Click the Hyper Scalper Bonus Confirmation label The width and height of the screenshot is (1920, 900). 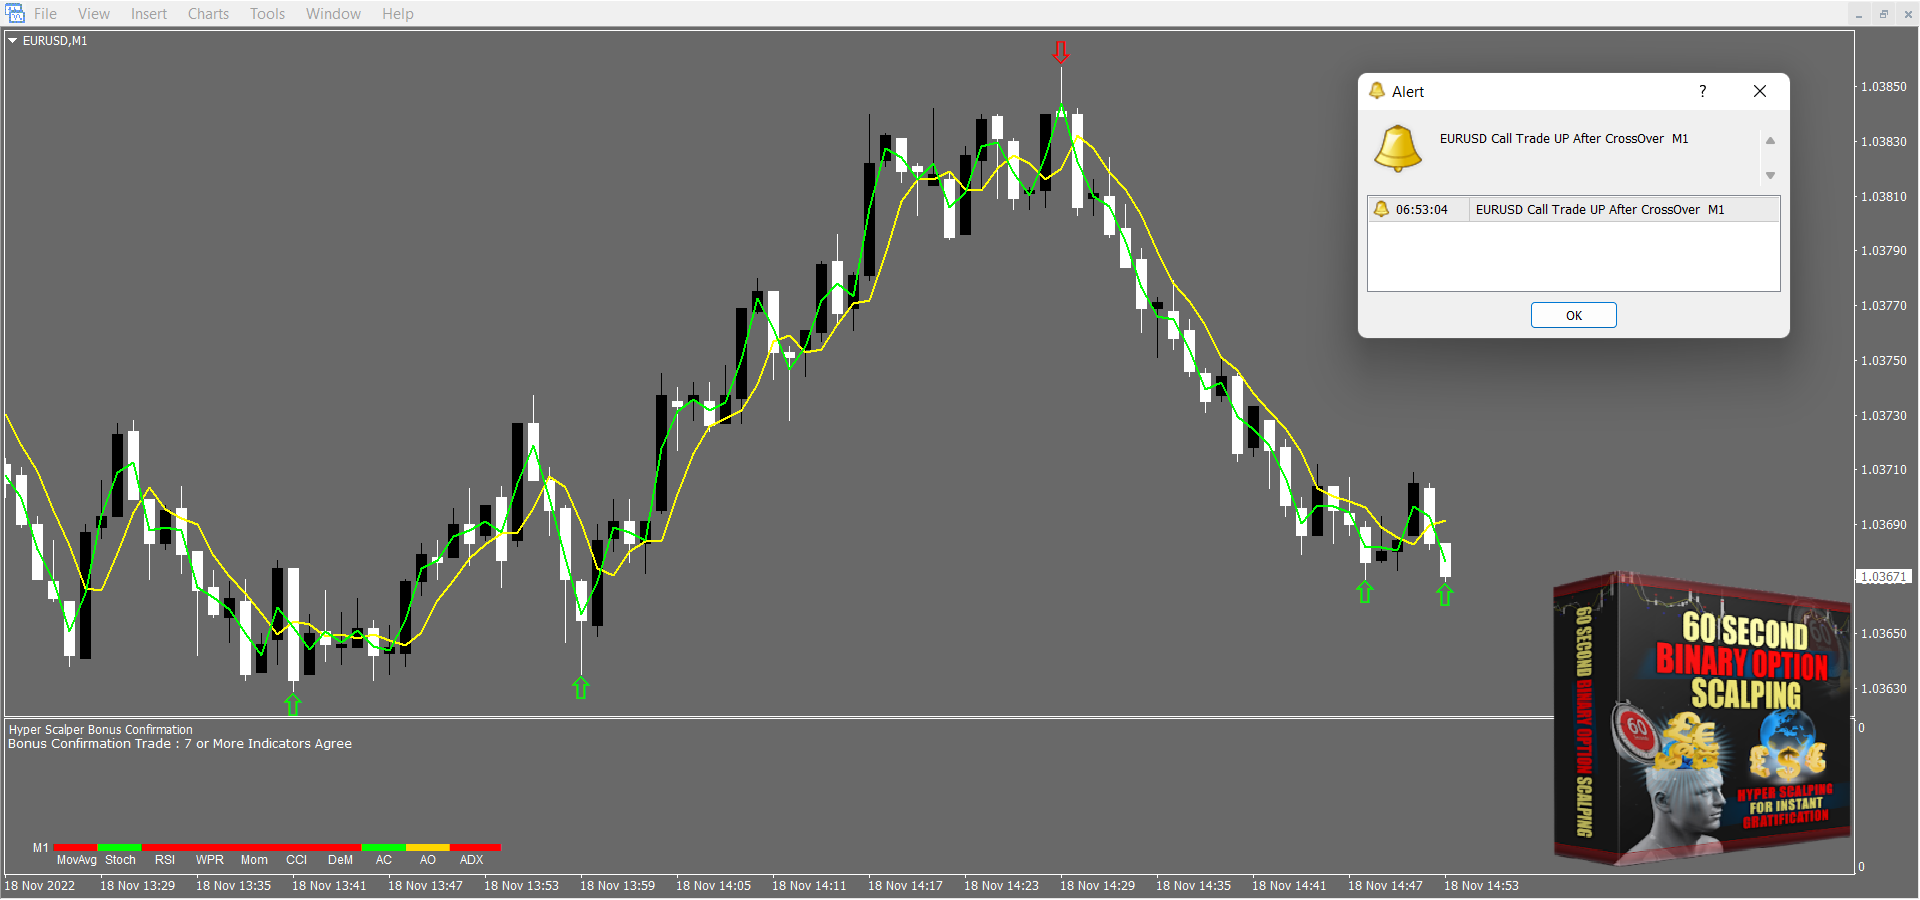point(101,730)
